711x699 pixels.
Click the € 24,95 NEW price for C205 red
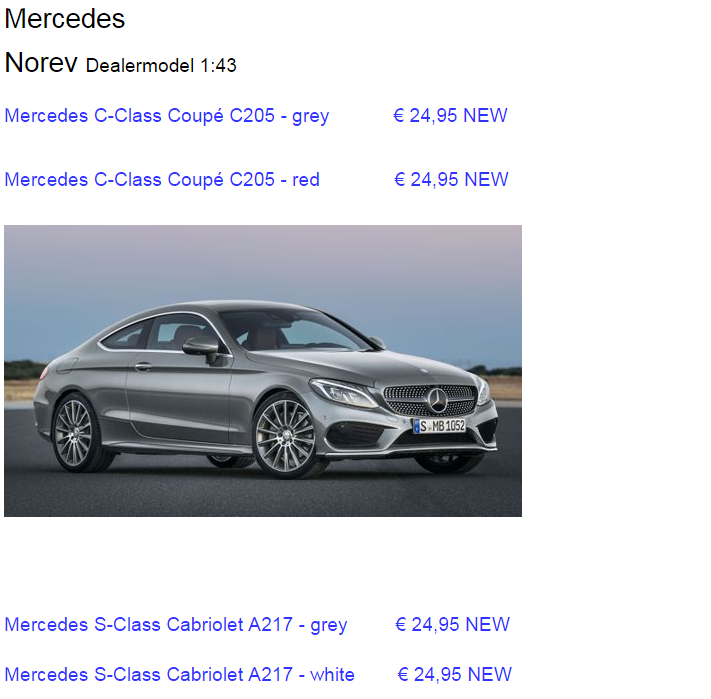451,180
